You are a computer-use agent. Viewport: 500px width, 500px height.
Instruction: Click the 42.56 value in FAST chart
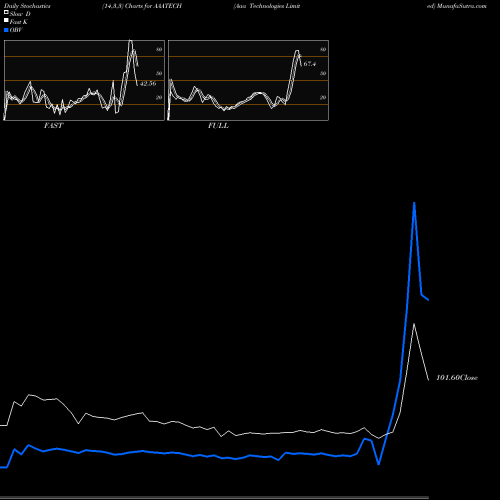tap(148, 84)
